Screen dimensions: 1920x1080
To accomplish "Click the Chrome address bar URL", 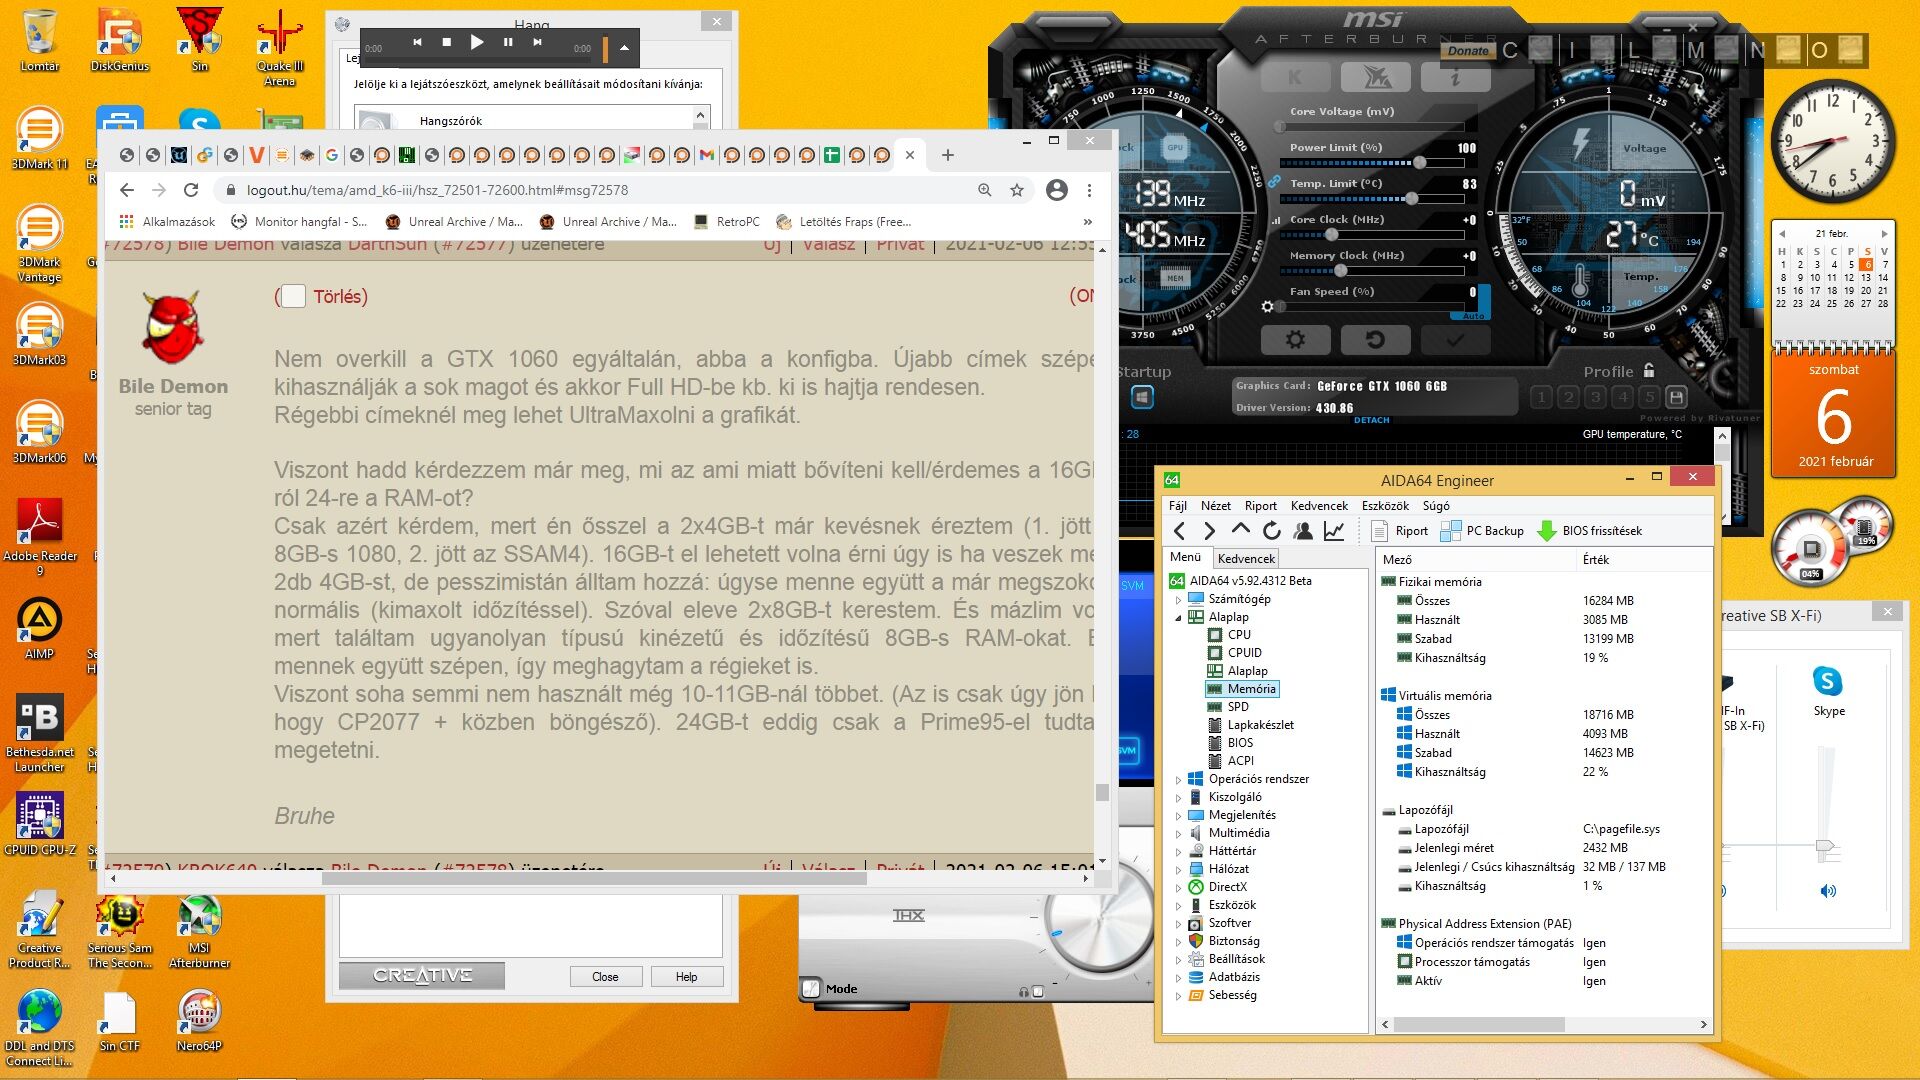I will [437, 190].
